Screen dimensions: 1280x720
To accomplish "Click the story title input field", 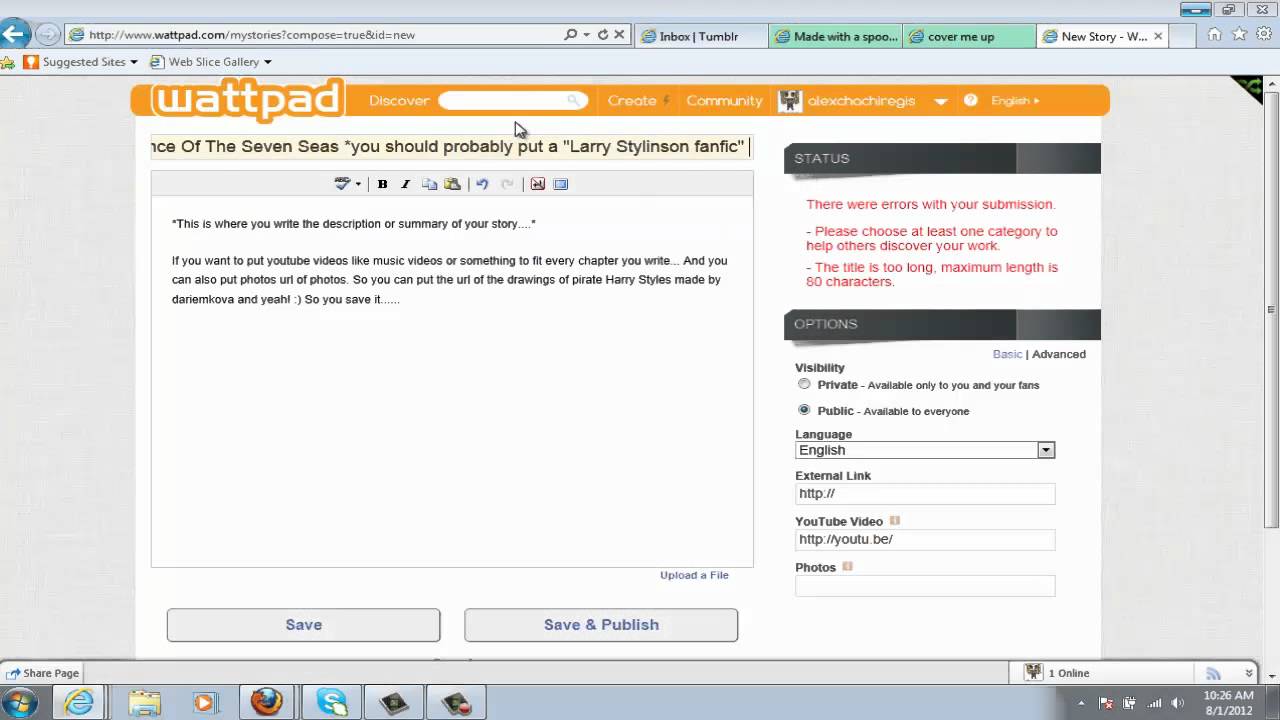I will point(452,147).
